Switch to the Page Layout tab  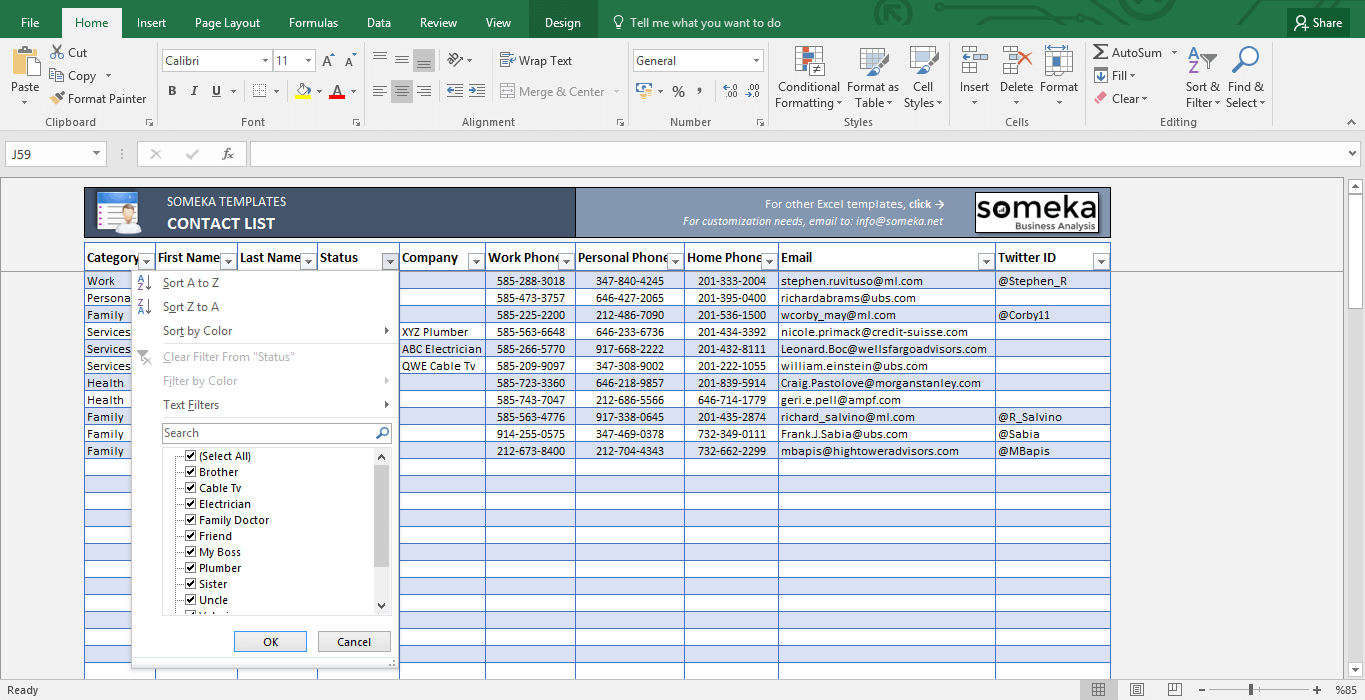(227, 22)
